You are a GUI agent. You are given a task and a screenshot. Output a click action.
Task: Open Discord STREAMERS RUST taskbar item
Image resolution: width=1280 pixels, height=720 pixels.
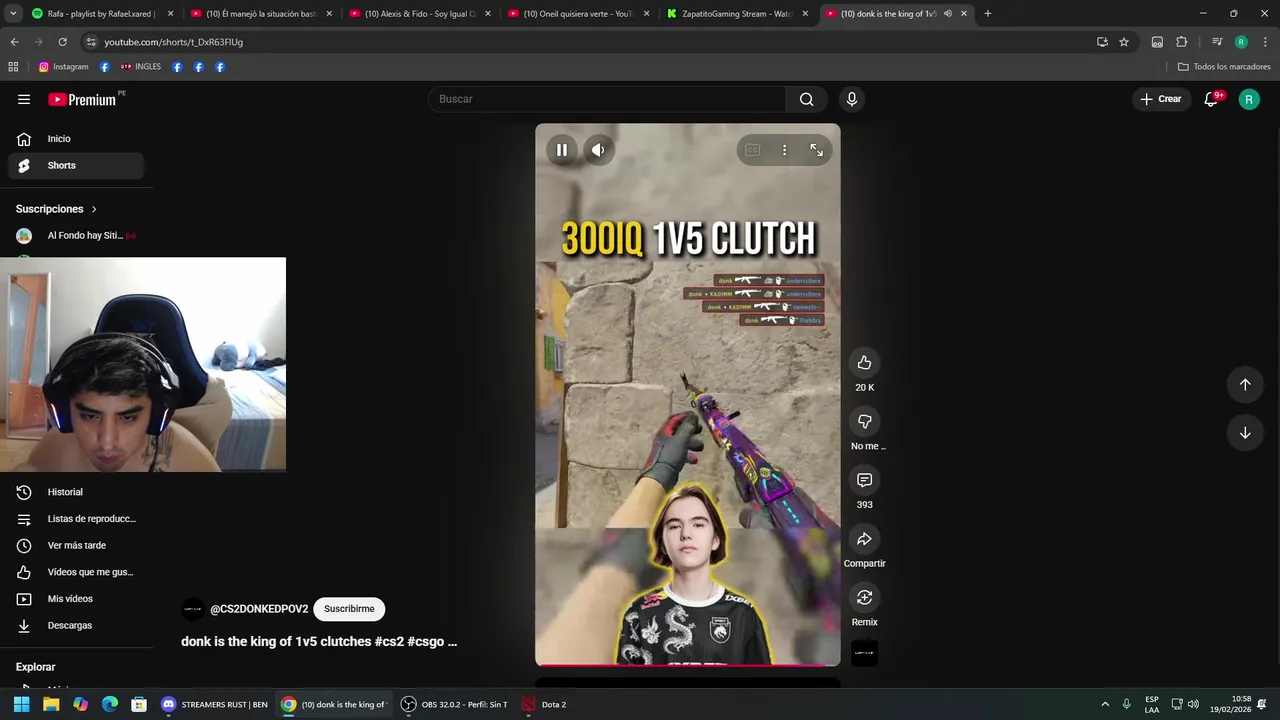pyautogui.click(x=215, y=705)
